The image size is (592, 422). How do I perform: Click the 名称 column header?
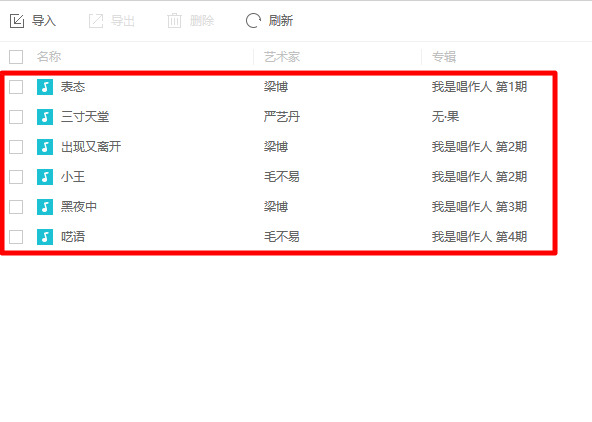(49, 57)
